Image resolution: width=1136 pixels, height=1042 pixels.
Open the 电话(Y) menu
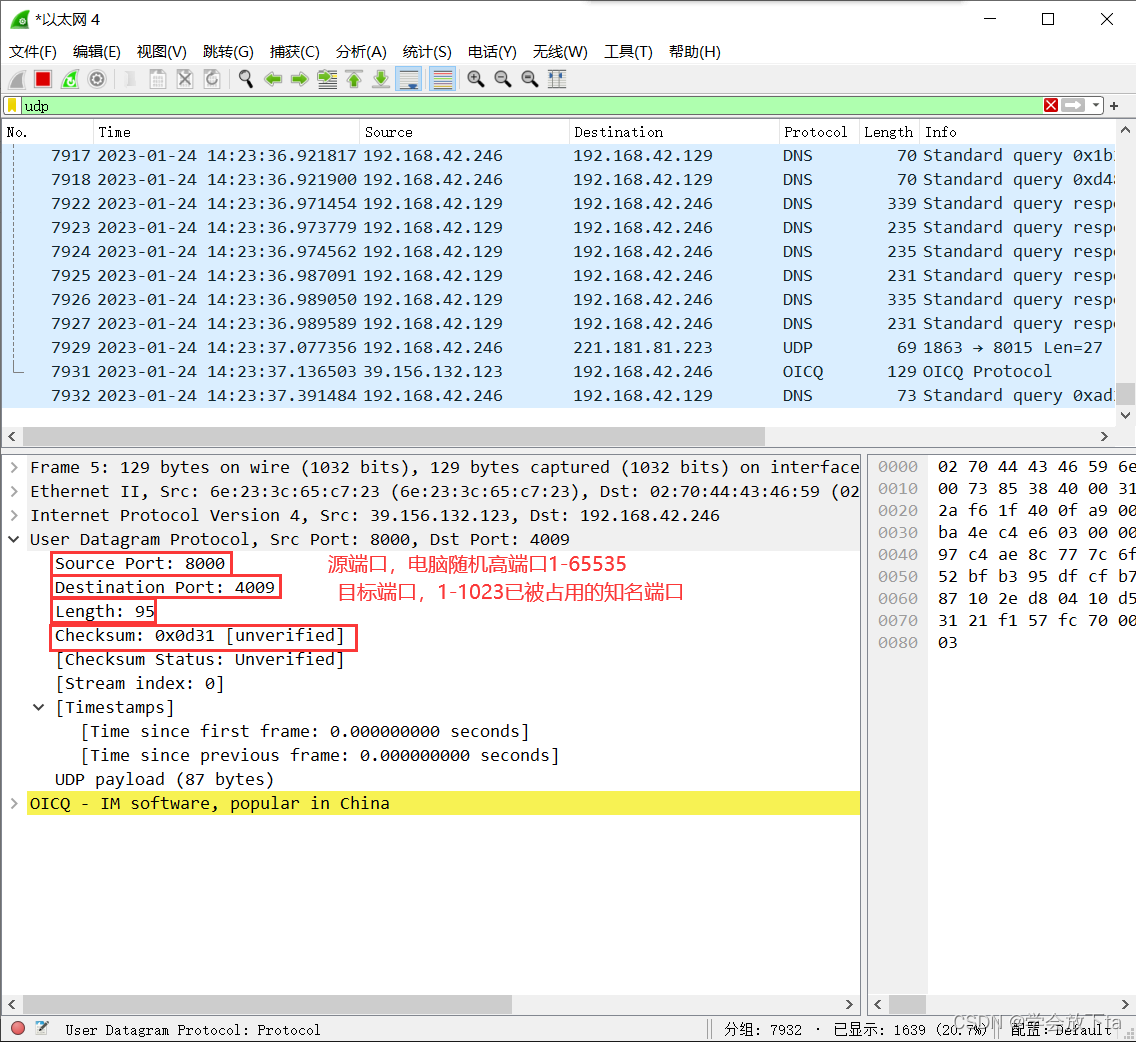coord(492,51)
